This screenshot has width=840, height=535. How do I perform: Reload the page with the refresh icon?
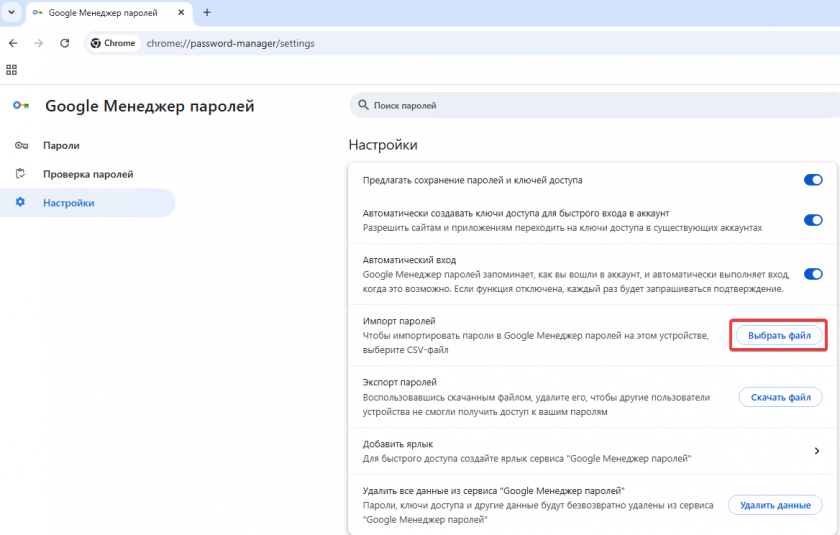[x=65, y=43]
